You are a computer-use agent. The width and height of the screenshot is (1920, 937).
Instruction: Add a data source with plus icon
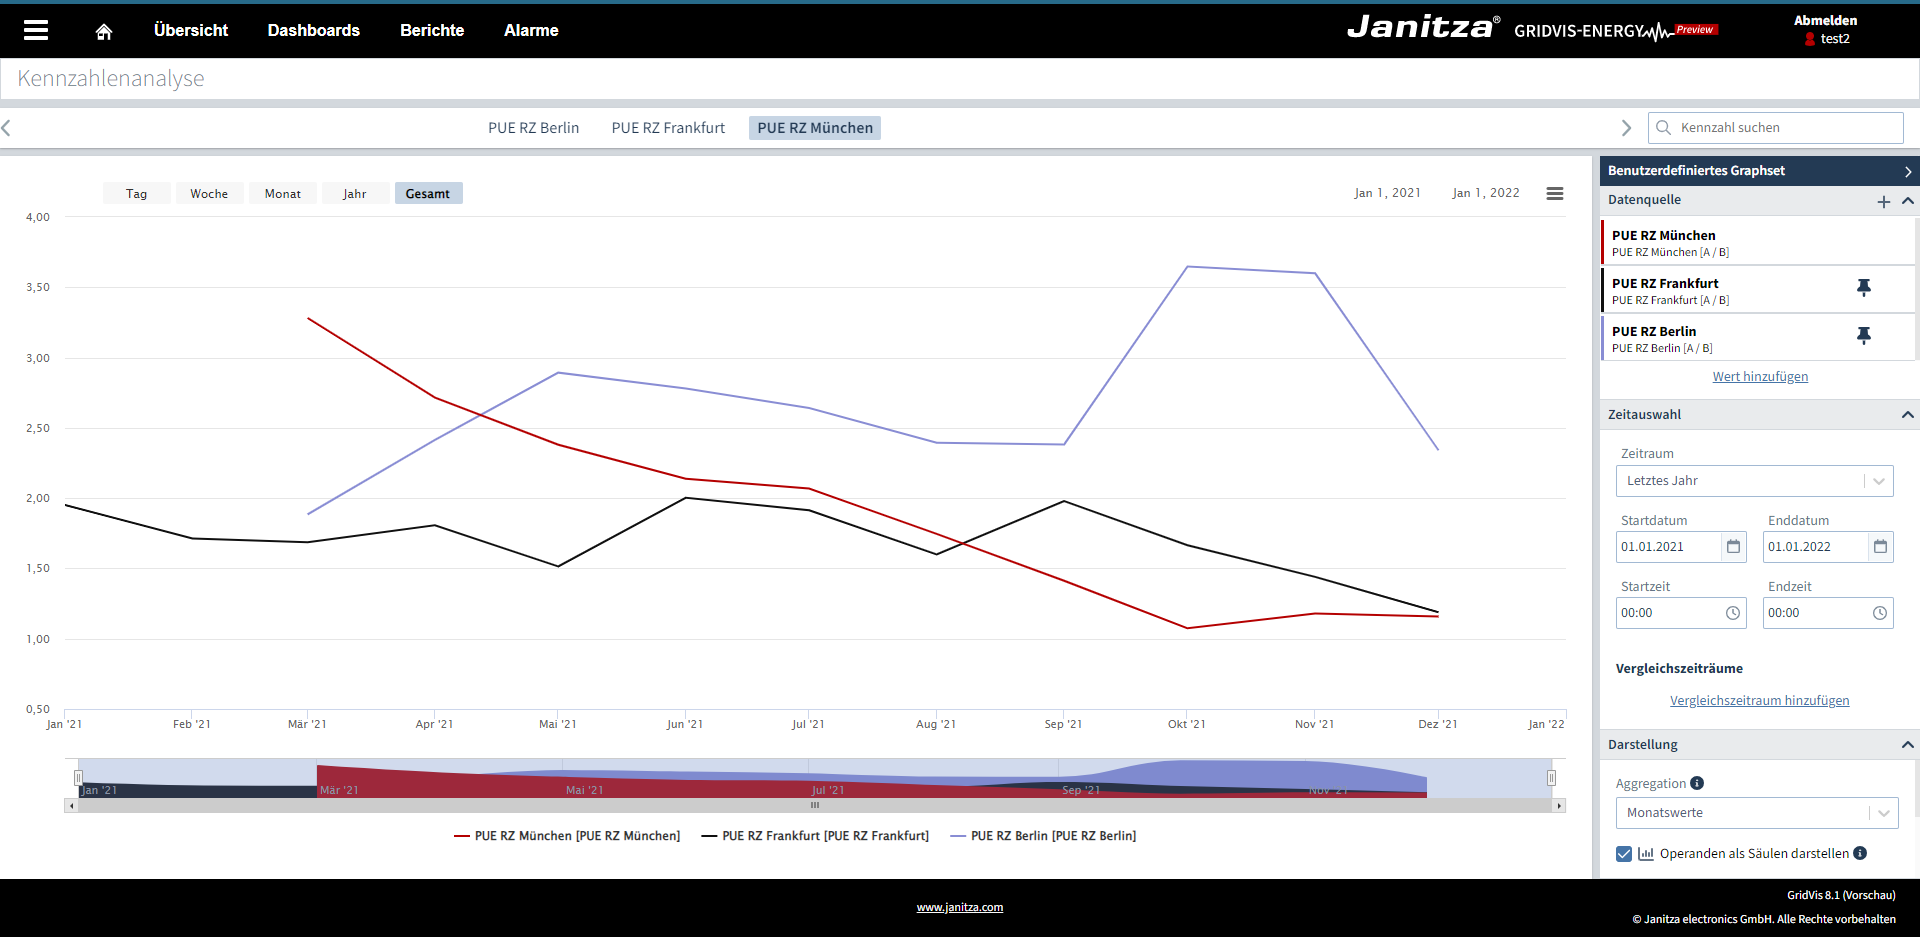coord(1883,201)
